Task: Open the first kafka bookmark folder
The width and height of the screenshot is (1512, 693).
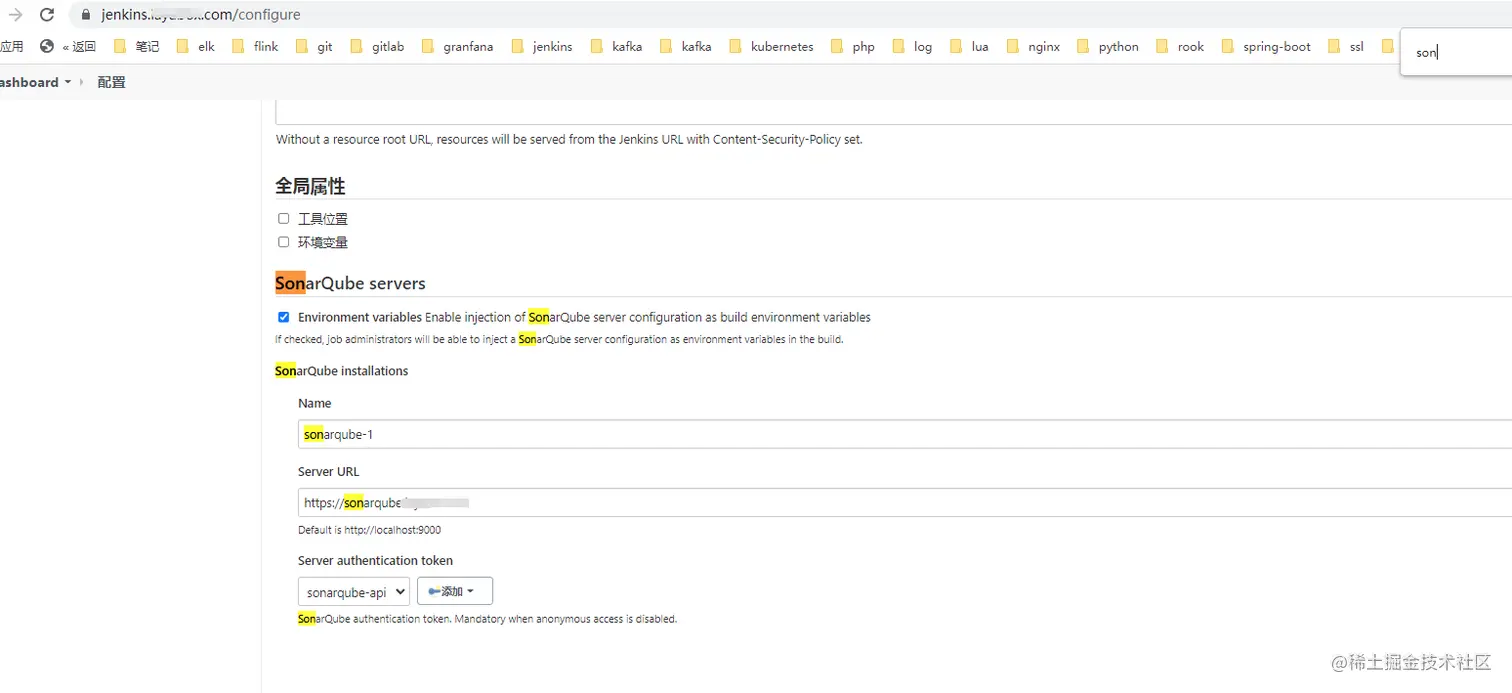Action: [x=616, y=46]
